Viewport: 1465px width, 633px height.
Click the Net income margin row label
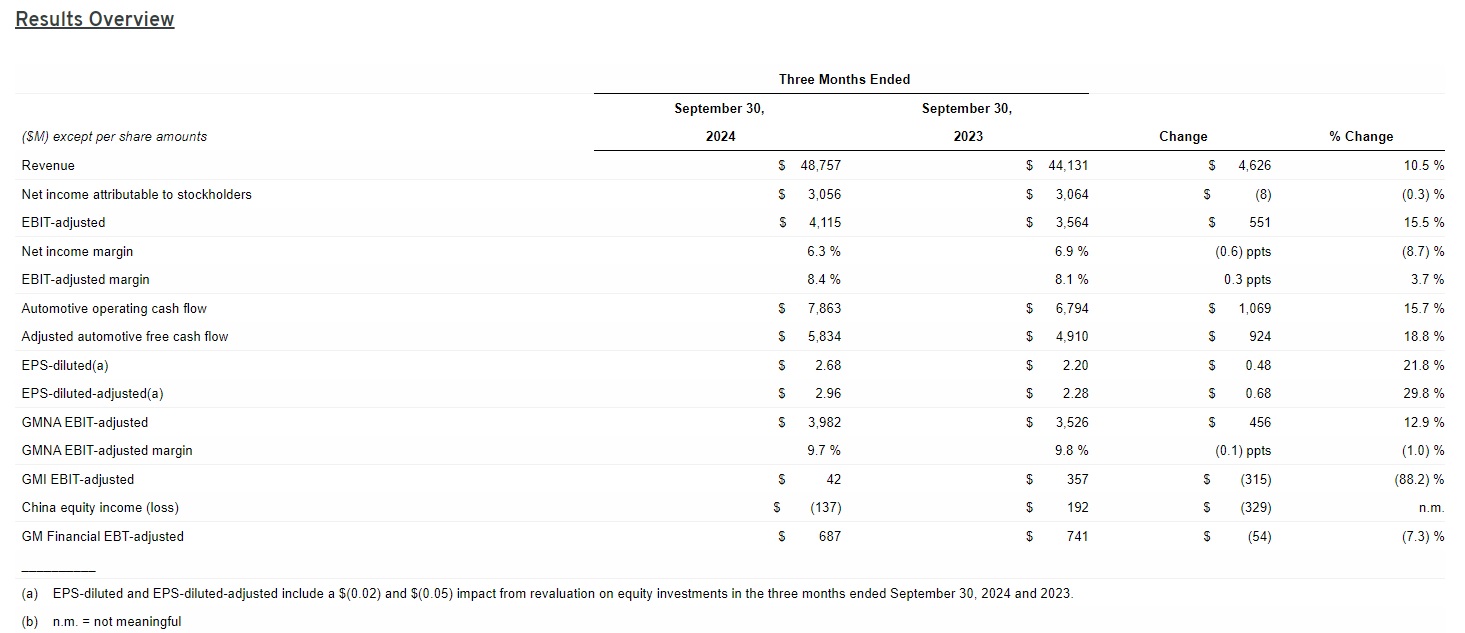77,252
